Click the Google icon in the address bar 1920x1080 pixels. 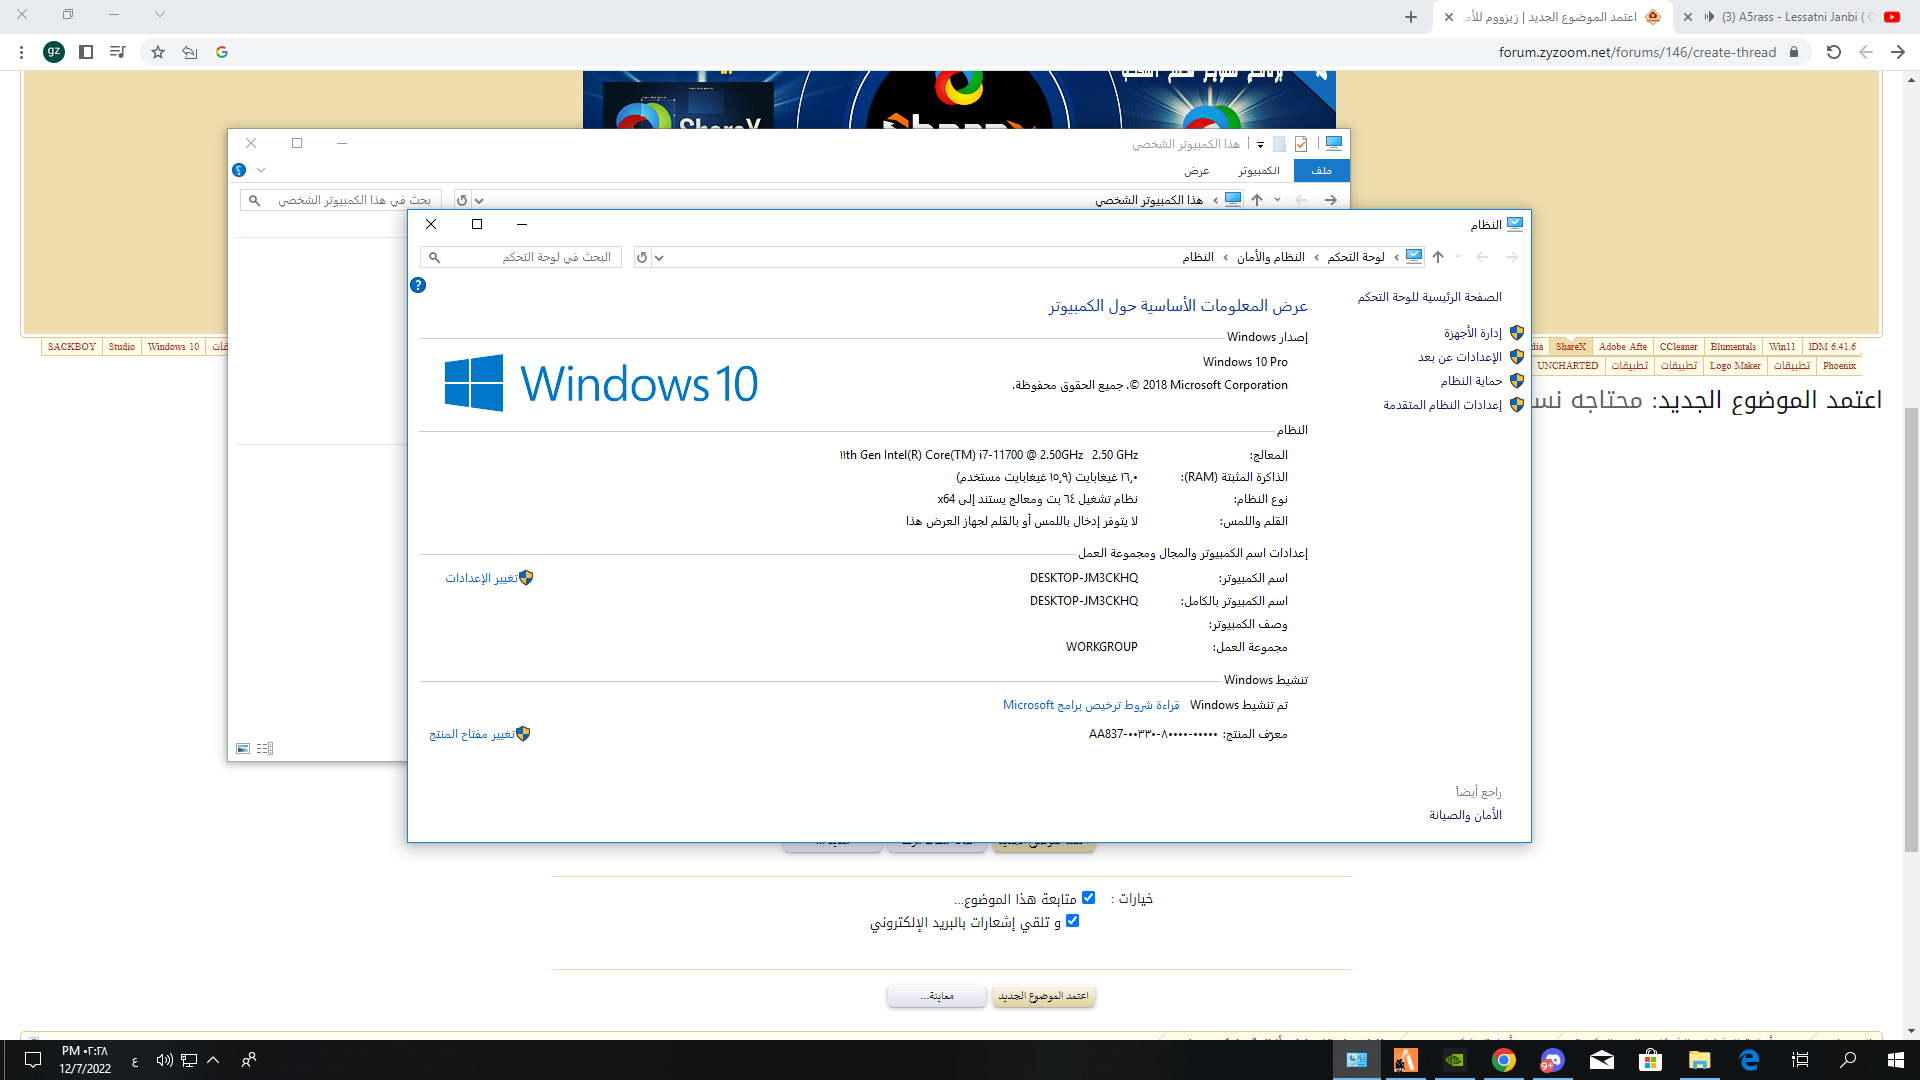222,52
